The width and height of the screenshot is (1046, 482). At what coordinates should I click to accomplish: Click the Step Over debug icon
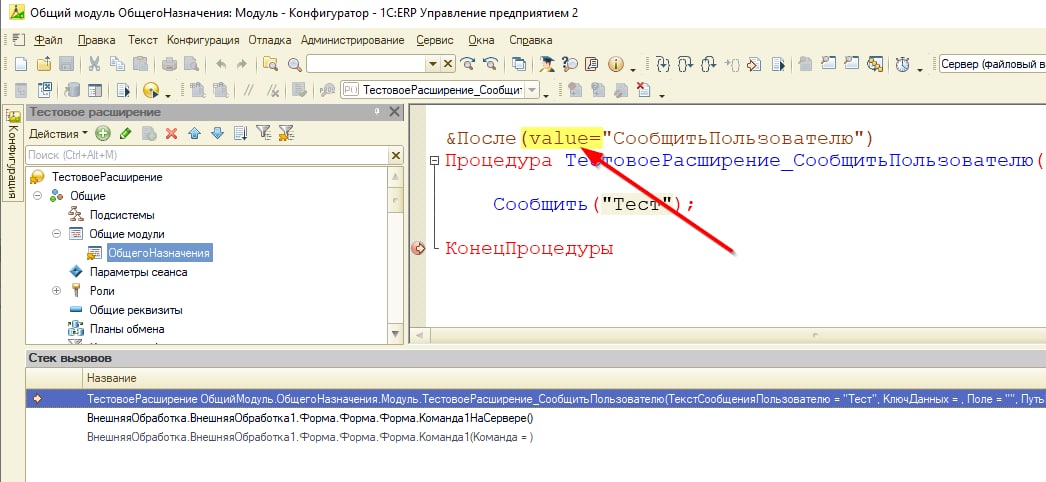point(685,64)
